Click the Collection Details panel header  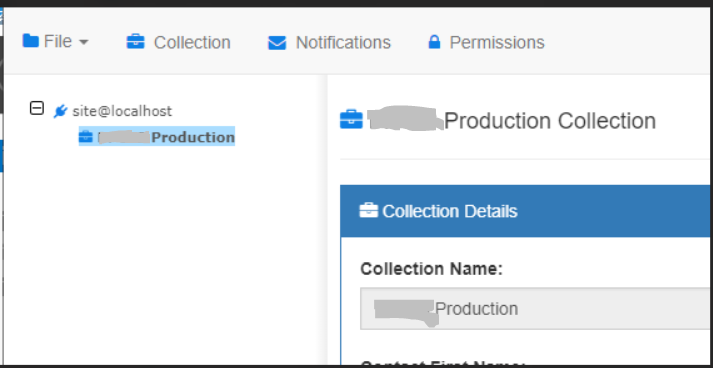click(525, 211)
